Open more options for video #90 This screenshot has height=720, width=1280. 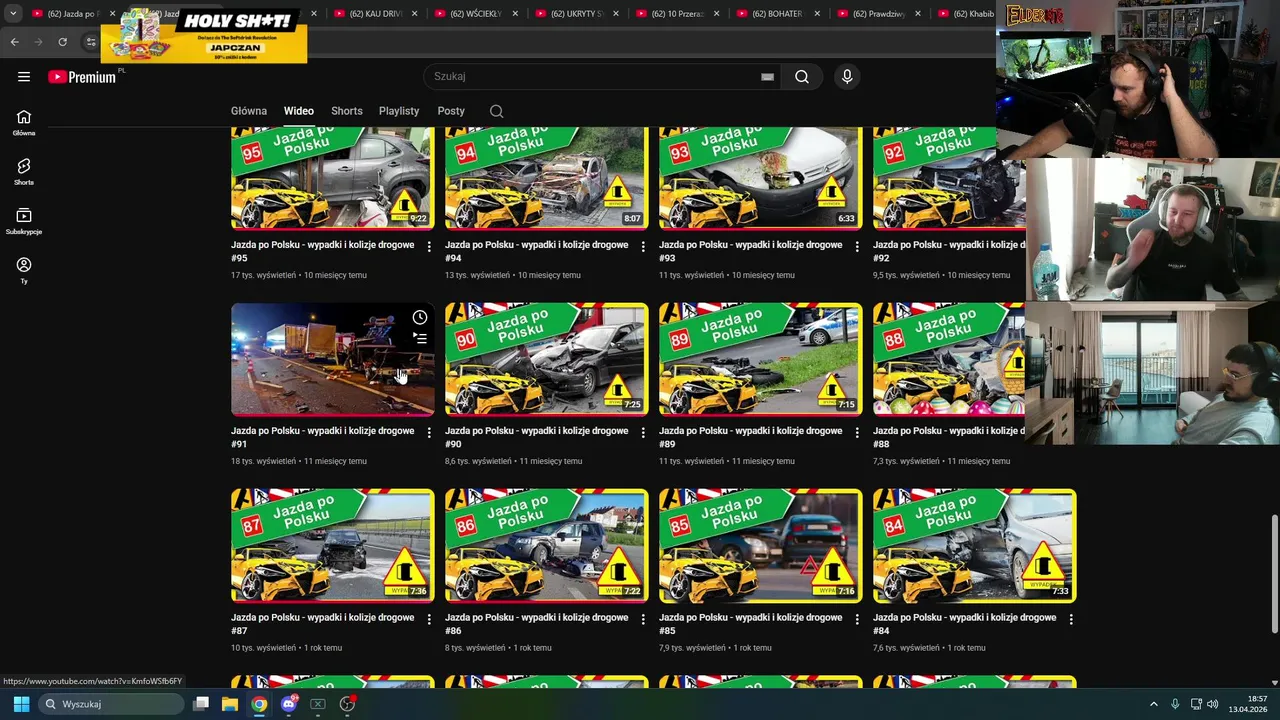tap(643, 433)
